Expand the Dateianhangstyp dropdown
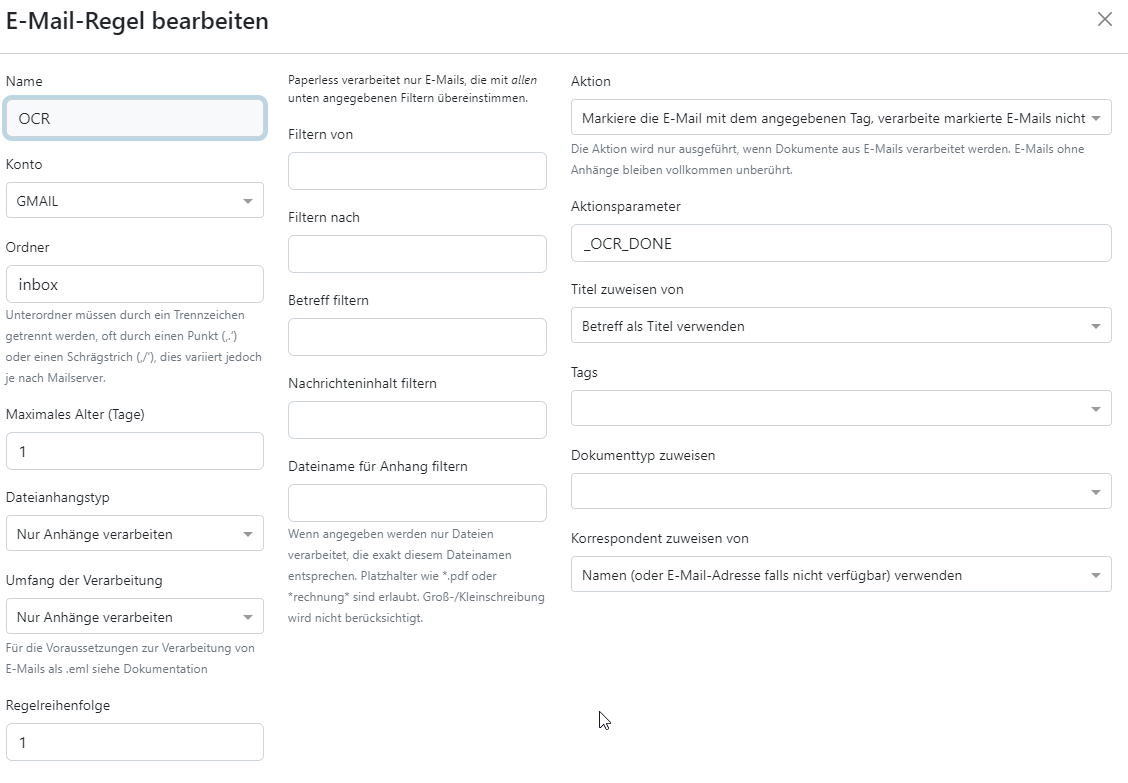Screen dimensions: 1128x783 135,533
